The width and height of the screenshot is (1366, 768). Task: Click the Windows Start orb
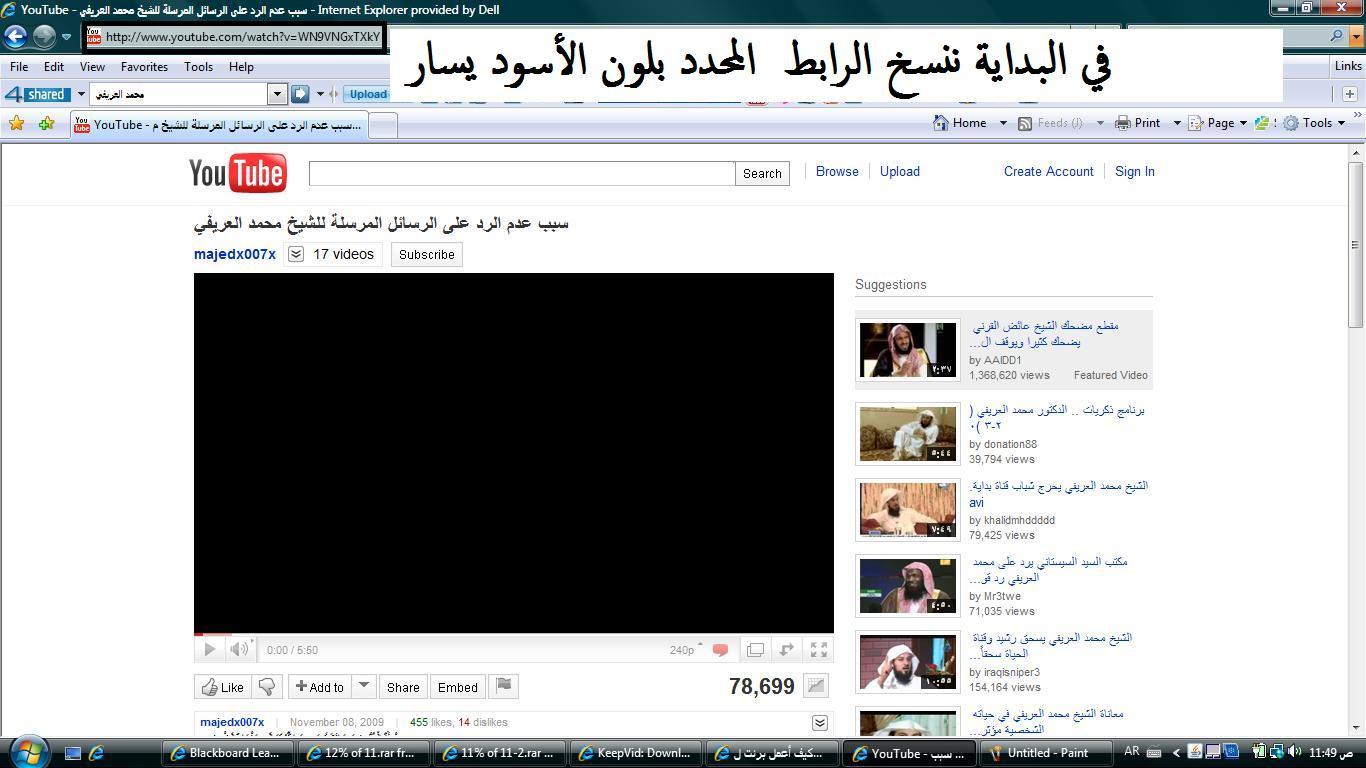coord(27,751)
